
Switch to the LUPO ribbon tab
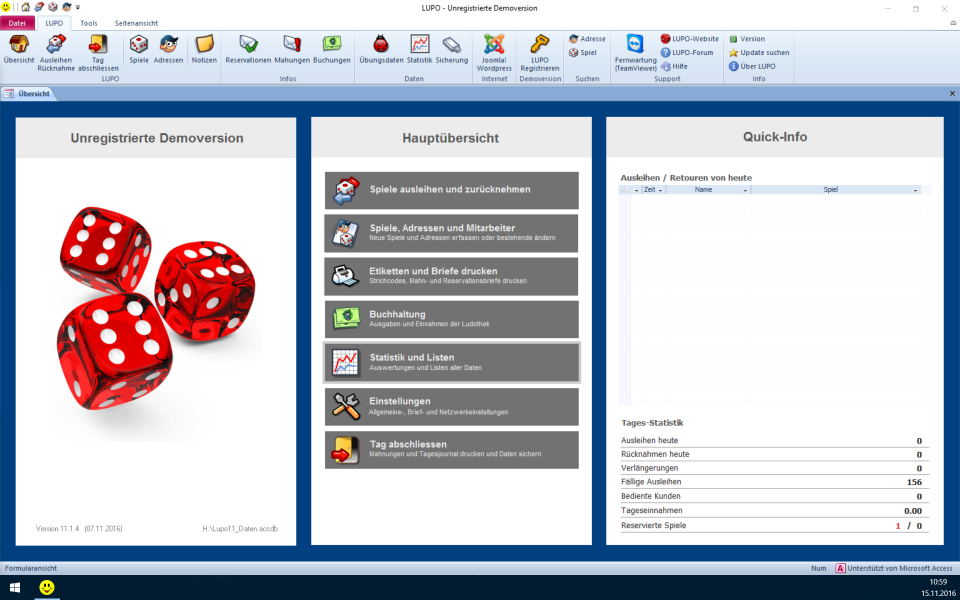(54, 23)
